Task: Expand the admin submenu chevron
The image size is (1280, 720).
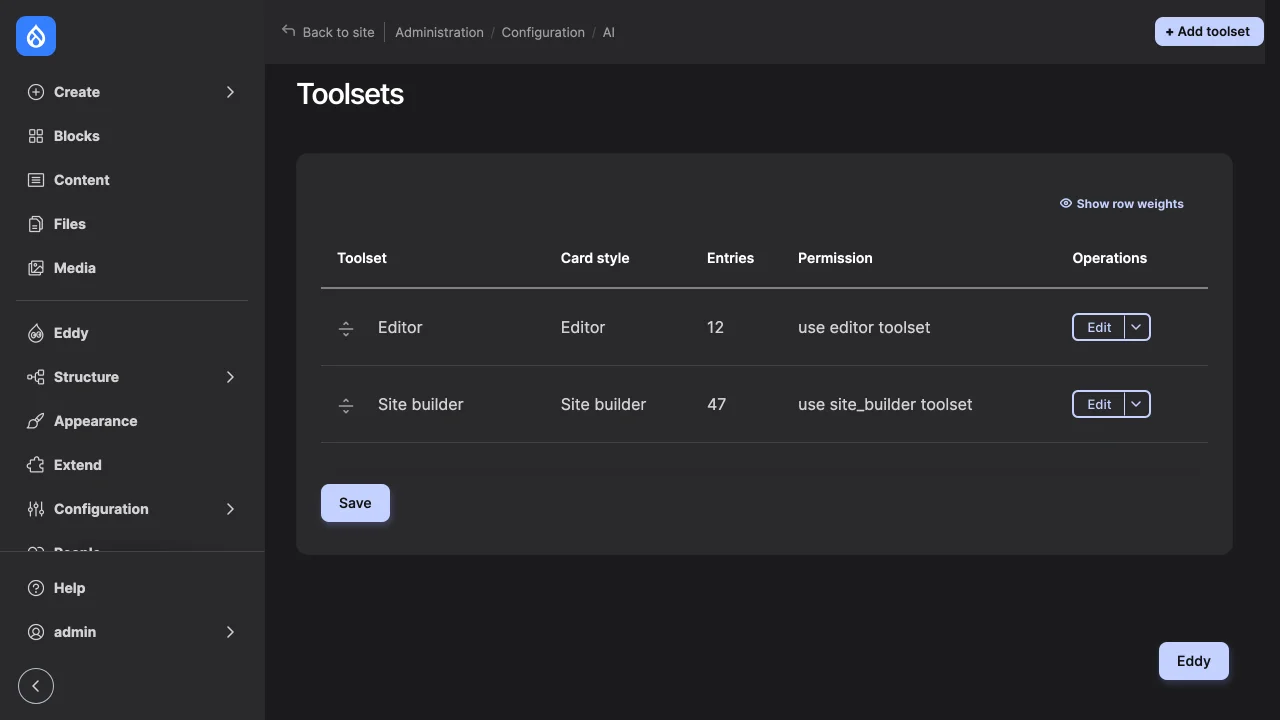Action: [x=230, y=632]
